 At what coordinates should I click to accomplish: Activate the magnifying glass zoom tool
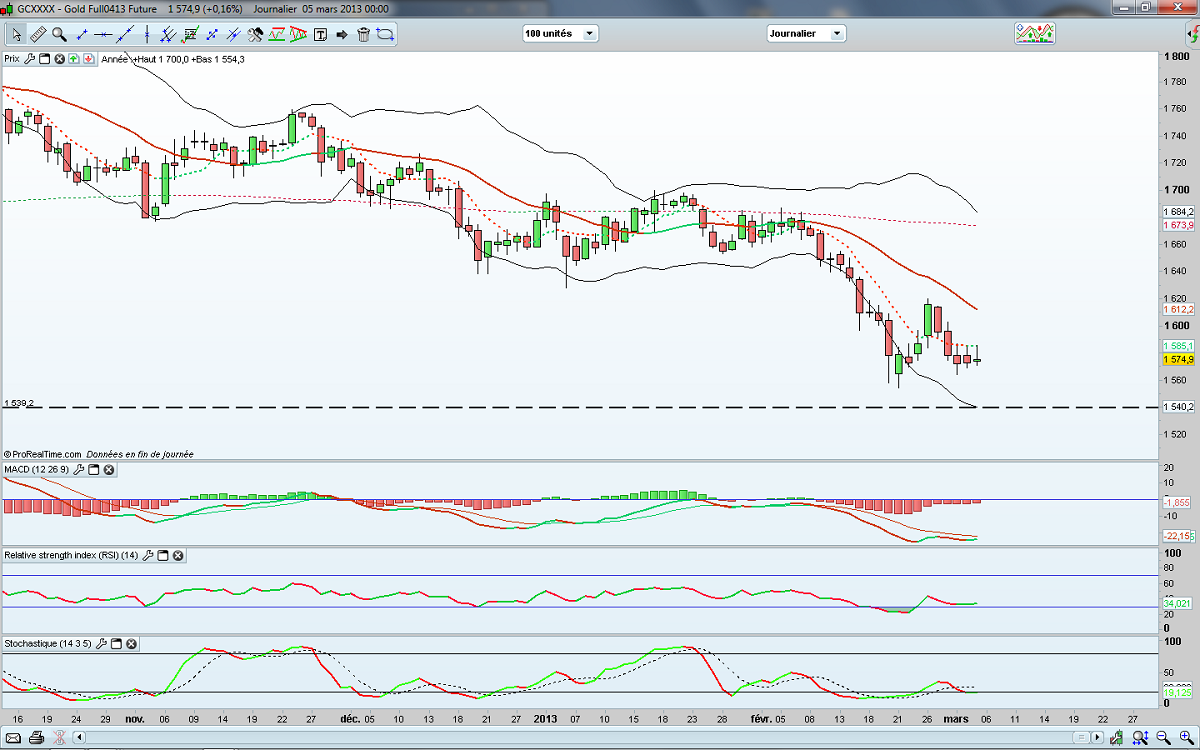click(x=59, y=34)
